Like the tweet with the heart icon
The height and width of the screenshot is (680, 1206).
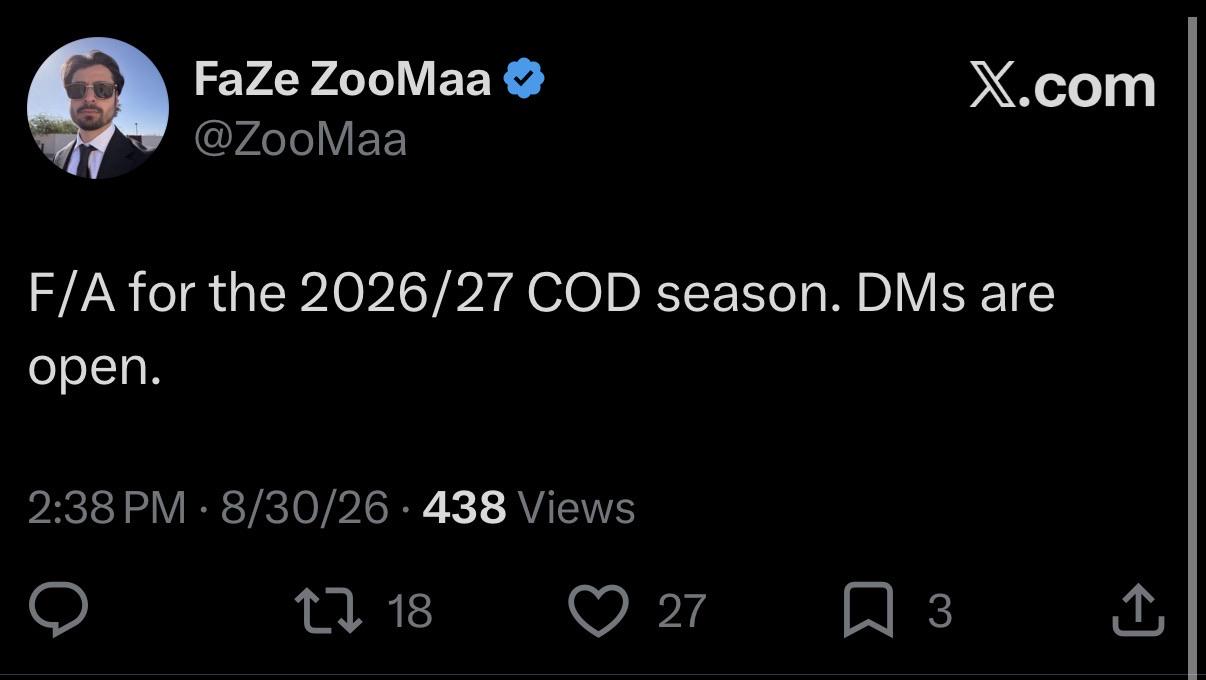(x=598, y=610)
